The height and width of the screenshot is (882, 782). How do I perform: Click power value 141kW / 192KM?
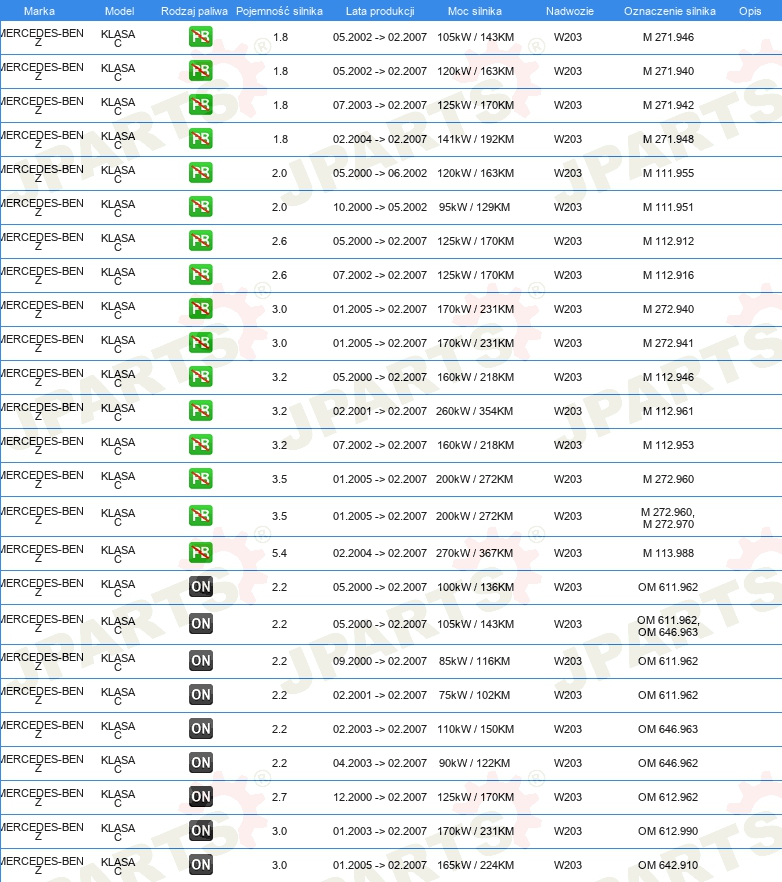tap(475, 138)
